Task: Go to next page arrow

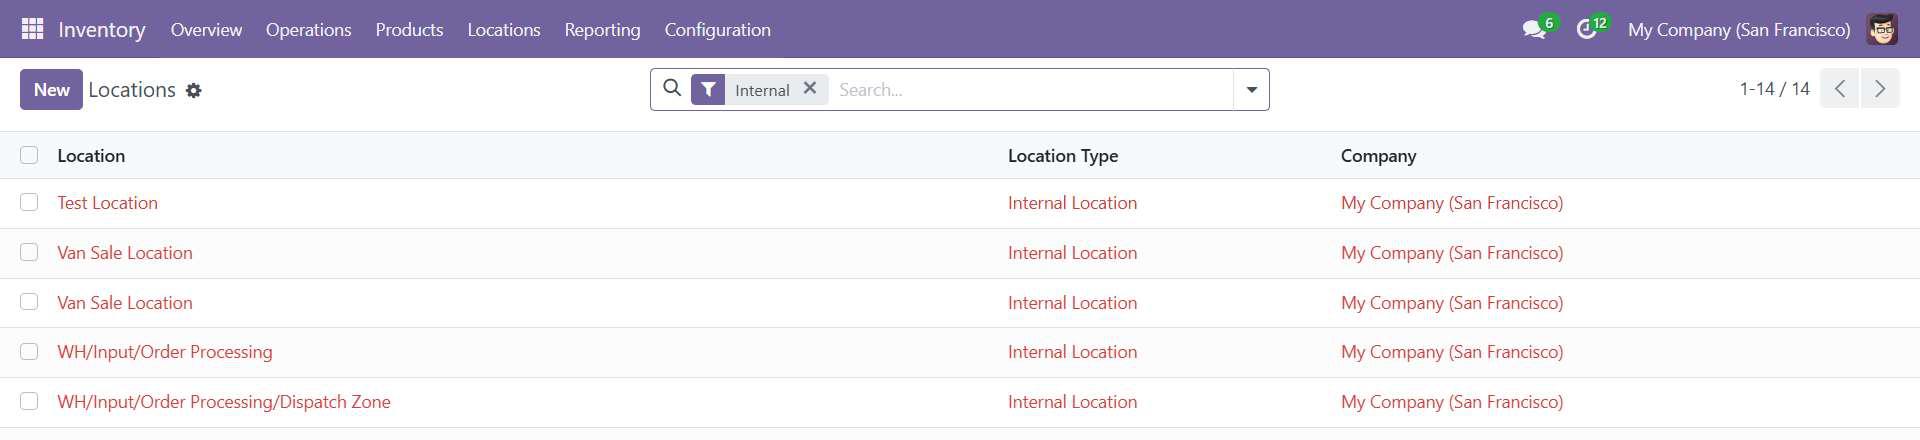Action: pos(1880,89)
